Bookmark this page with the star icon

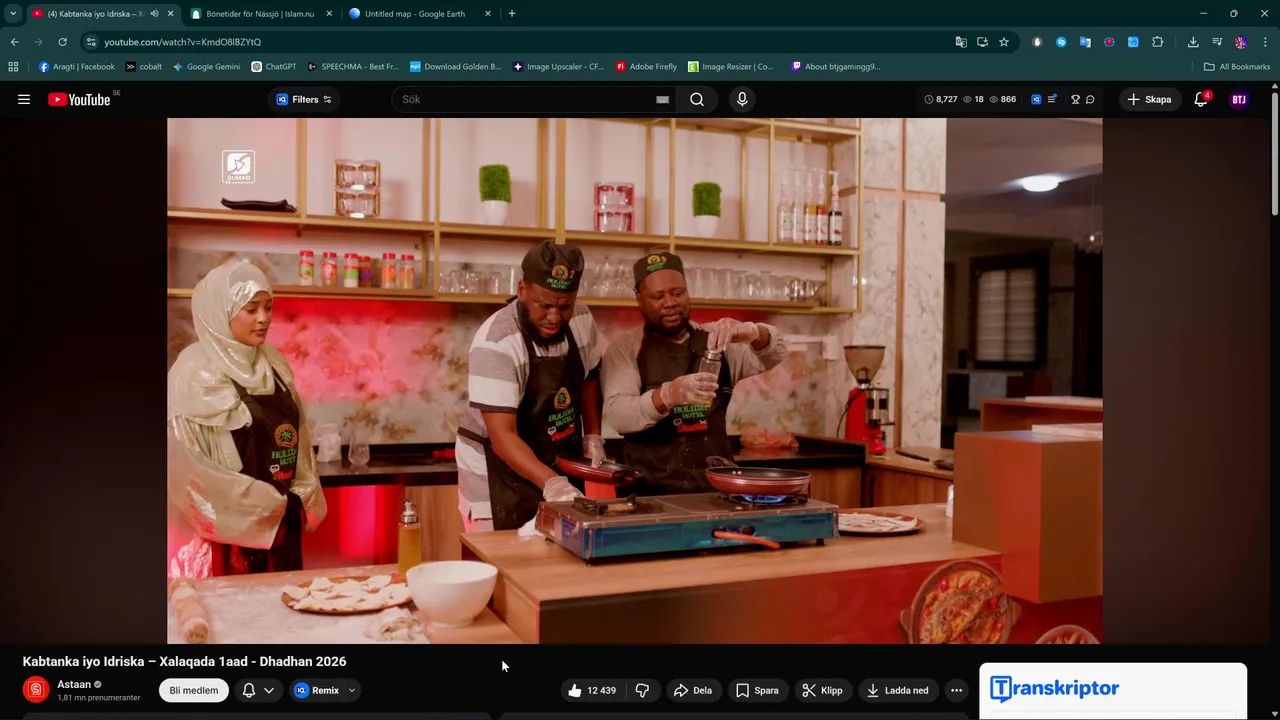(x=1003, y=42)
